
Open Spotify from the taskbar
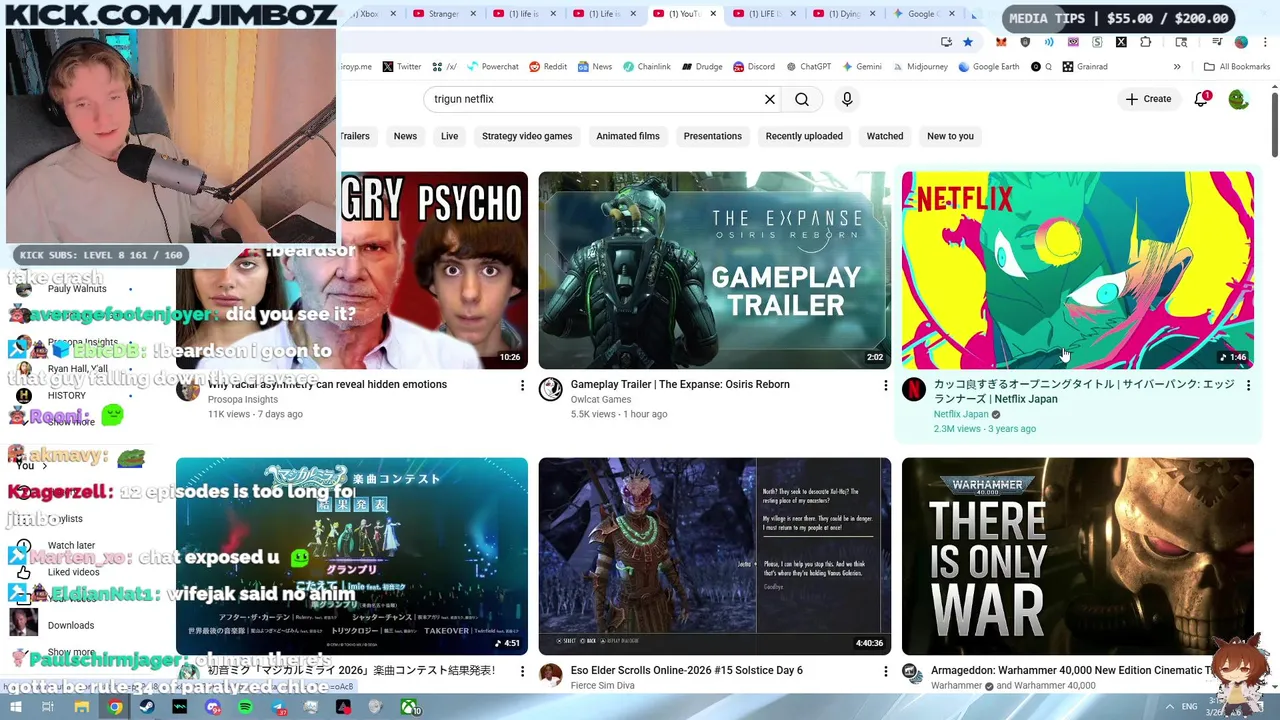(245, 707)
